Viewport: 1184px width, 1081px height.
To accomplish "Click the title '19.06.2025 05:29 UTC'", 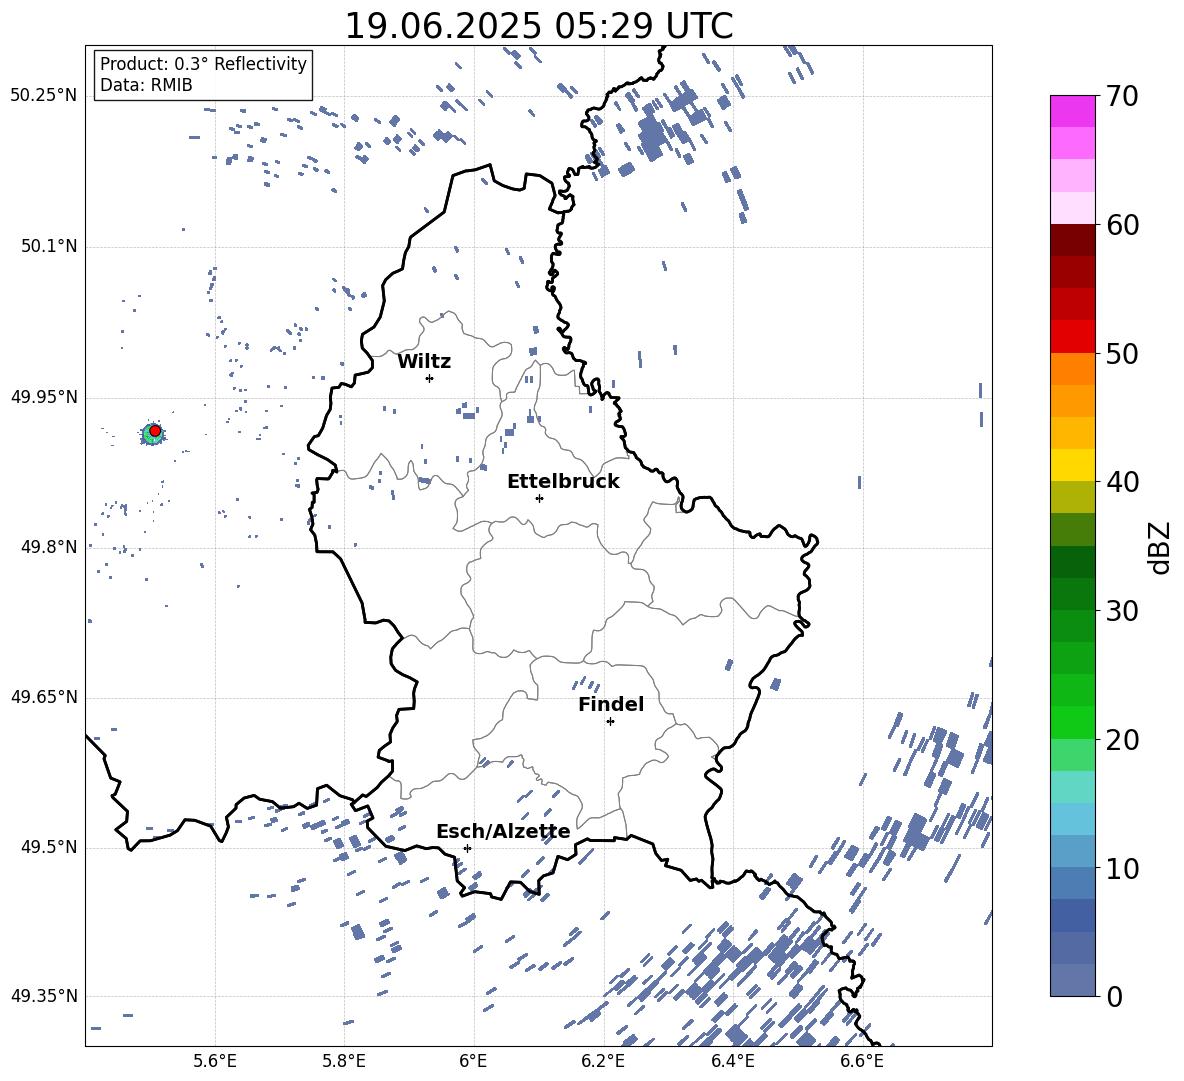I will [538, 26].
